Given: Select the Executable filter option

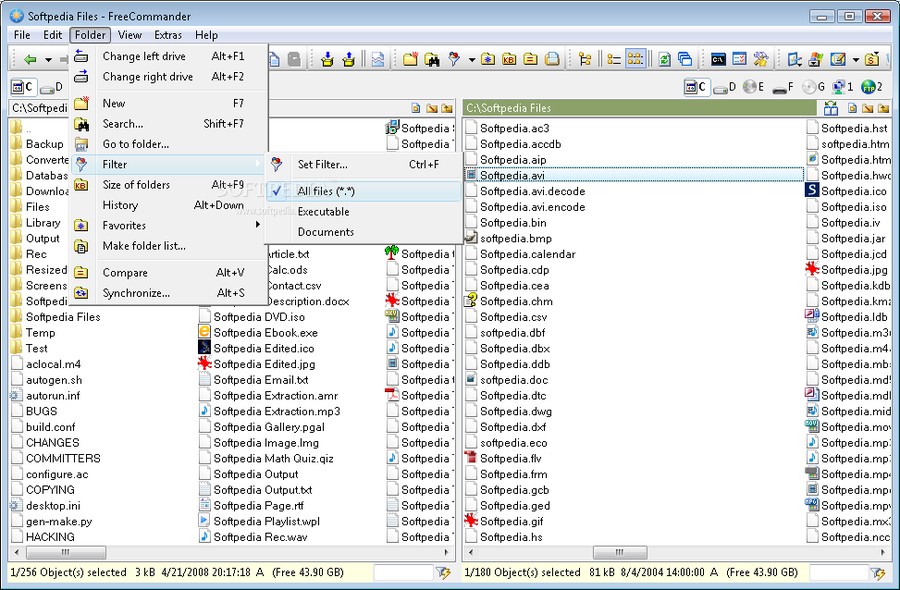Looking at the screenshot, I should point(364,212).
